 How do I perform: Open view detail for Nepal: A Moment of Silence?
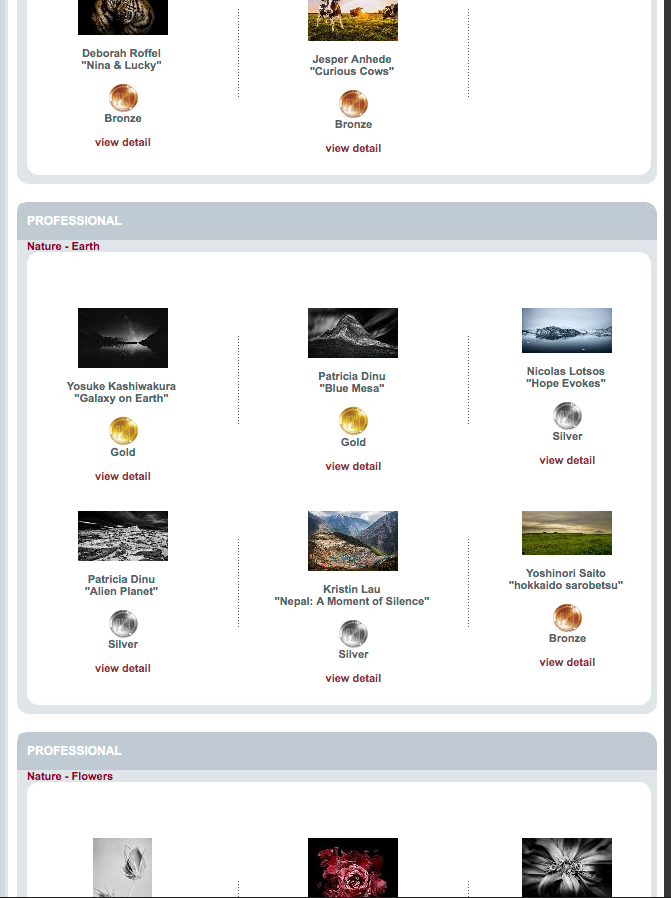[x=353, y=678]
